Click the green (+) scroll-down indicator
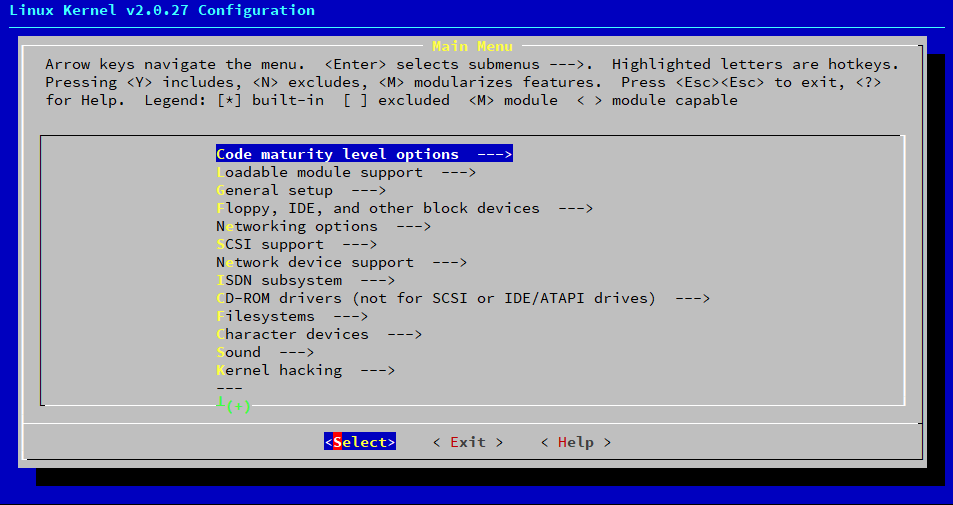This screenshot has height=505, width=953. click(x=238, y=407)
